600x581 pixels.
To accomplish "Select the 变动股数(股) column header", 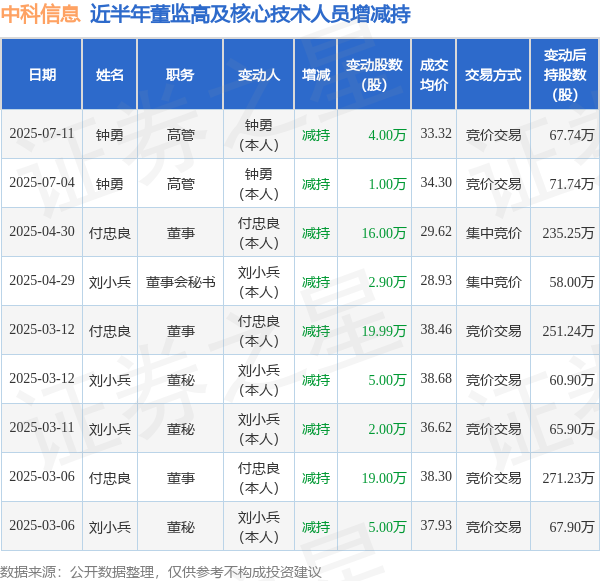I will point(374,75).
